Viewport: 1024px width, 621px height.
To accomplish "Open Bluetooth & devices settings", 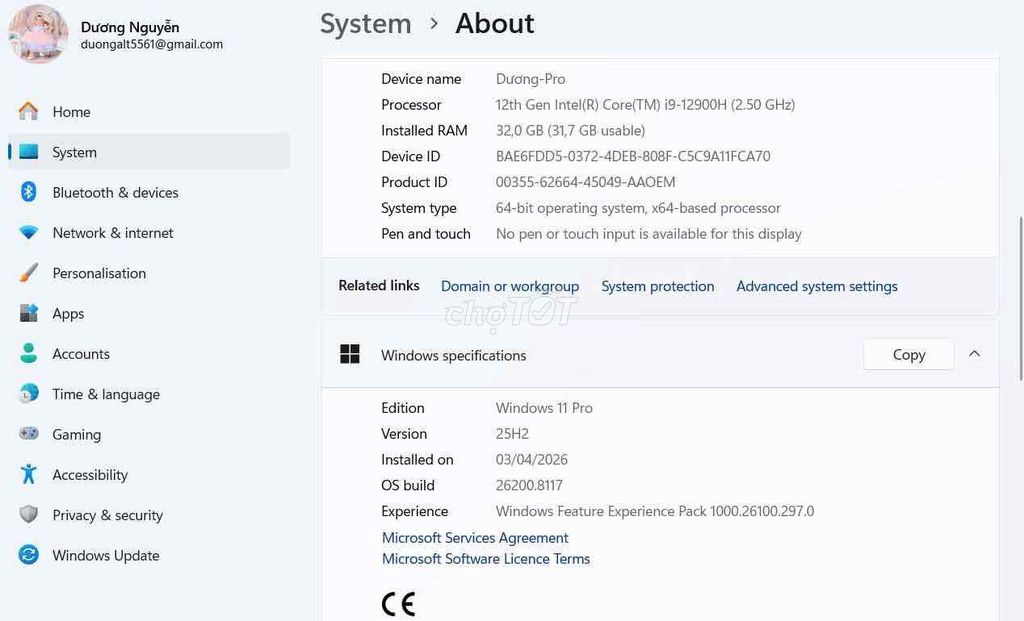I will [115, 192].
